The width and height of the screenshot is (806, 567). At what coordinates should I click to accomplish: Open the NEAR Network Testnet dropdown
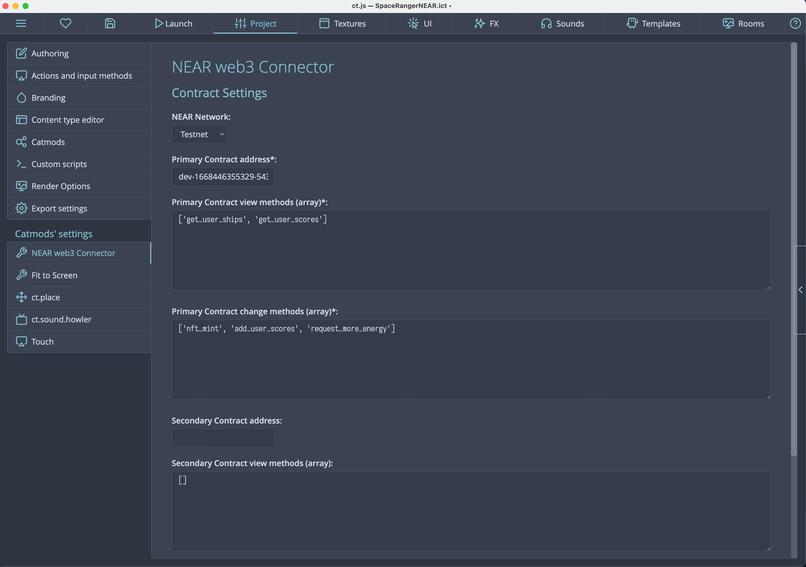(x=199, y=134)
